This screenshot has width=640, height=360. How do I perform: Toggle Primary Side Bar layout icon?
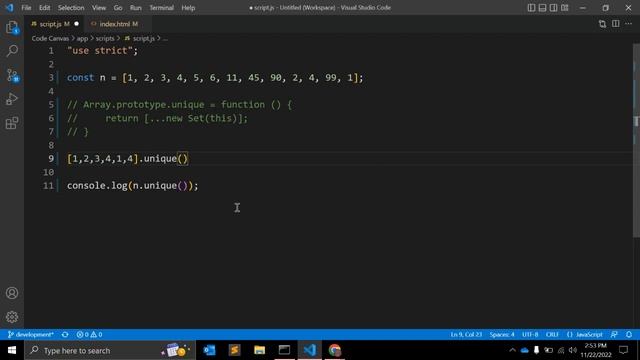pyautogui.click(x=531, y=8)
